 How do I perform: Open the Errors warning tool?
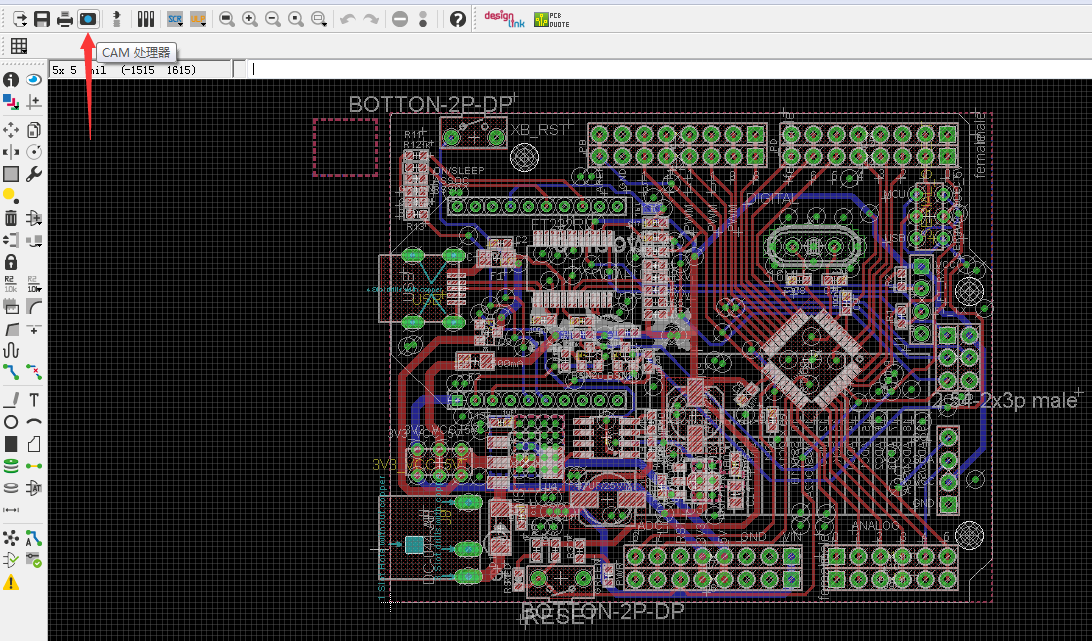coord(11,582)
